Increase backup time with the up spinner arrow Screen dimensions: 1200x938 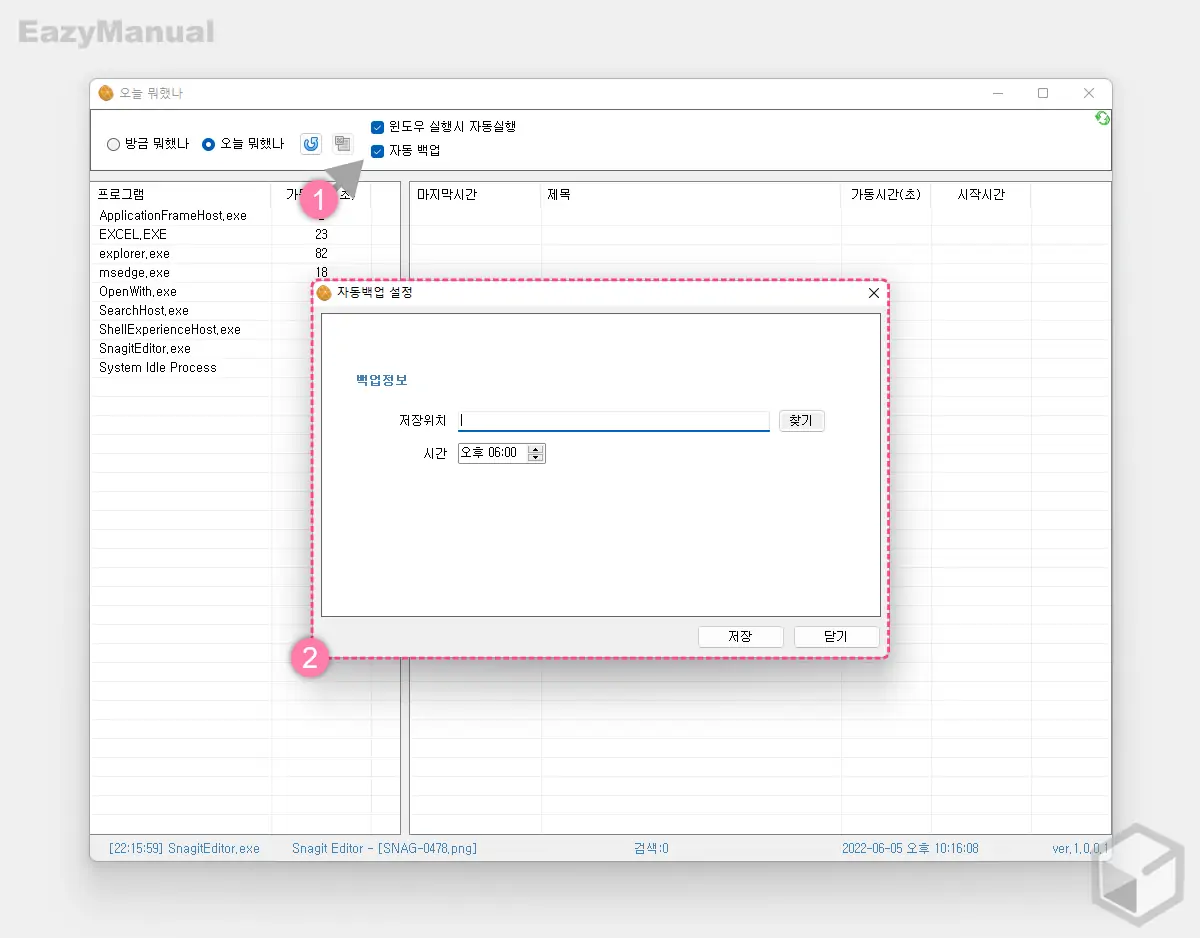pyautogui.click(x=537, y=449)
